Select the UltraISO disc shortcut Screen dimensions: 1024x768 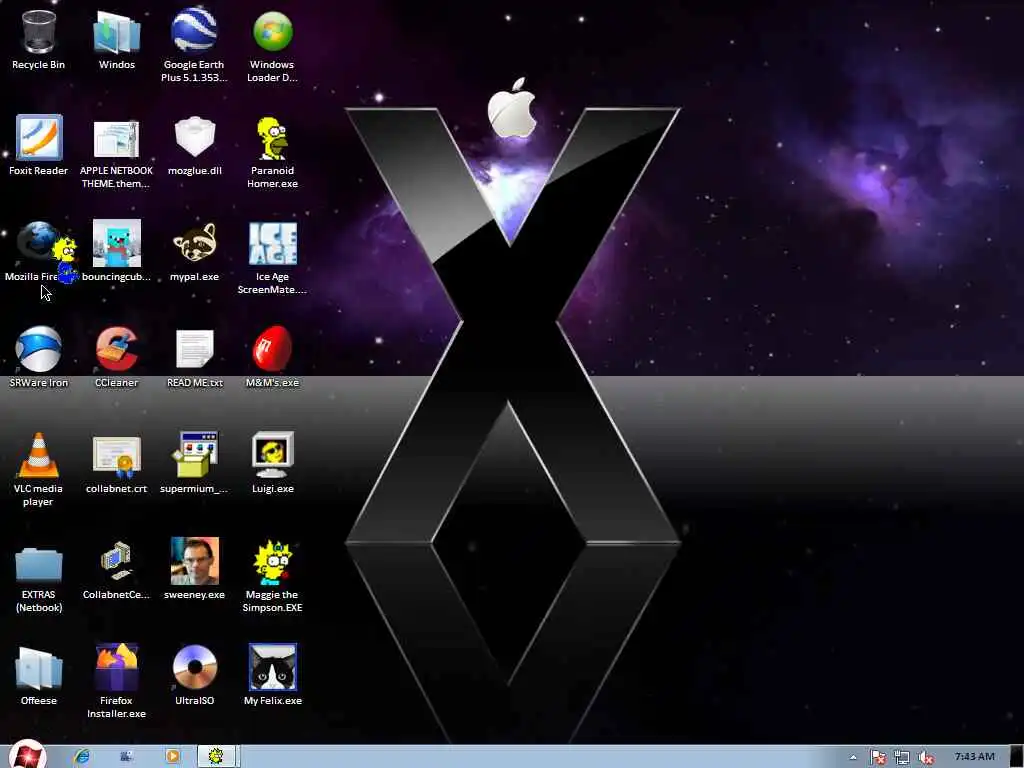click(x=195, y=667)
